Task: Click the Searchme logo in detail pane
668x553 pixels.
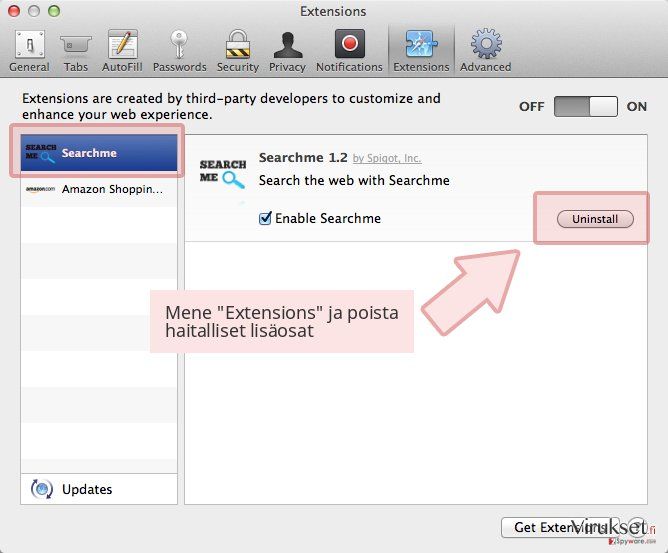Action: [x=222, y=173]
